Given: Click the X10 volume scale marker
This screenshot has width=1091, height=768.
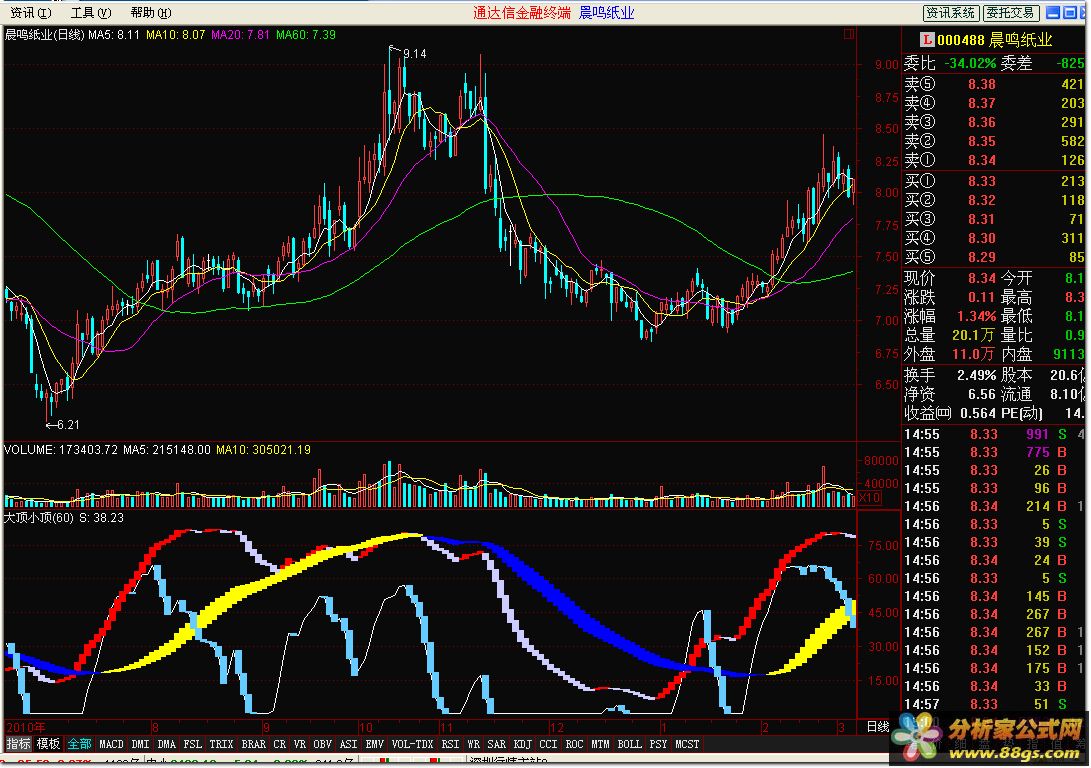Looking at the screenshot, I should 869,498.
